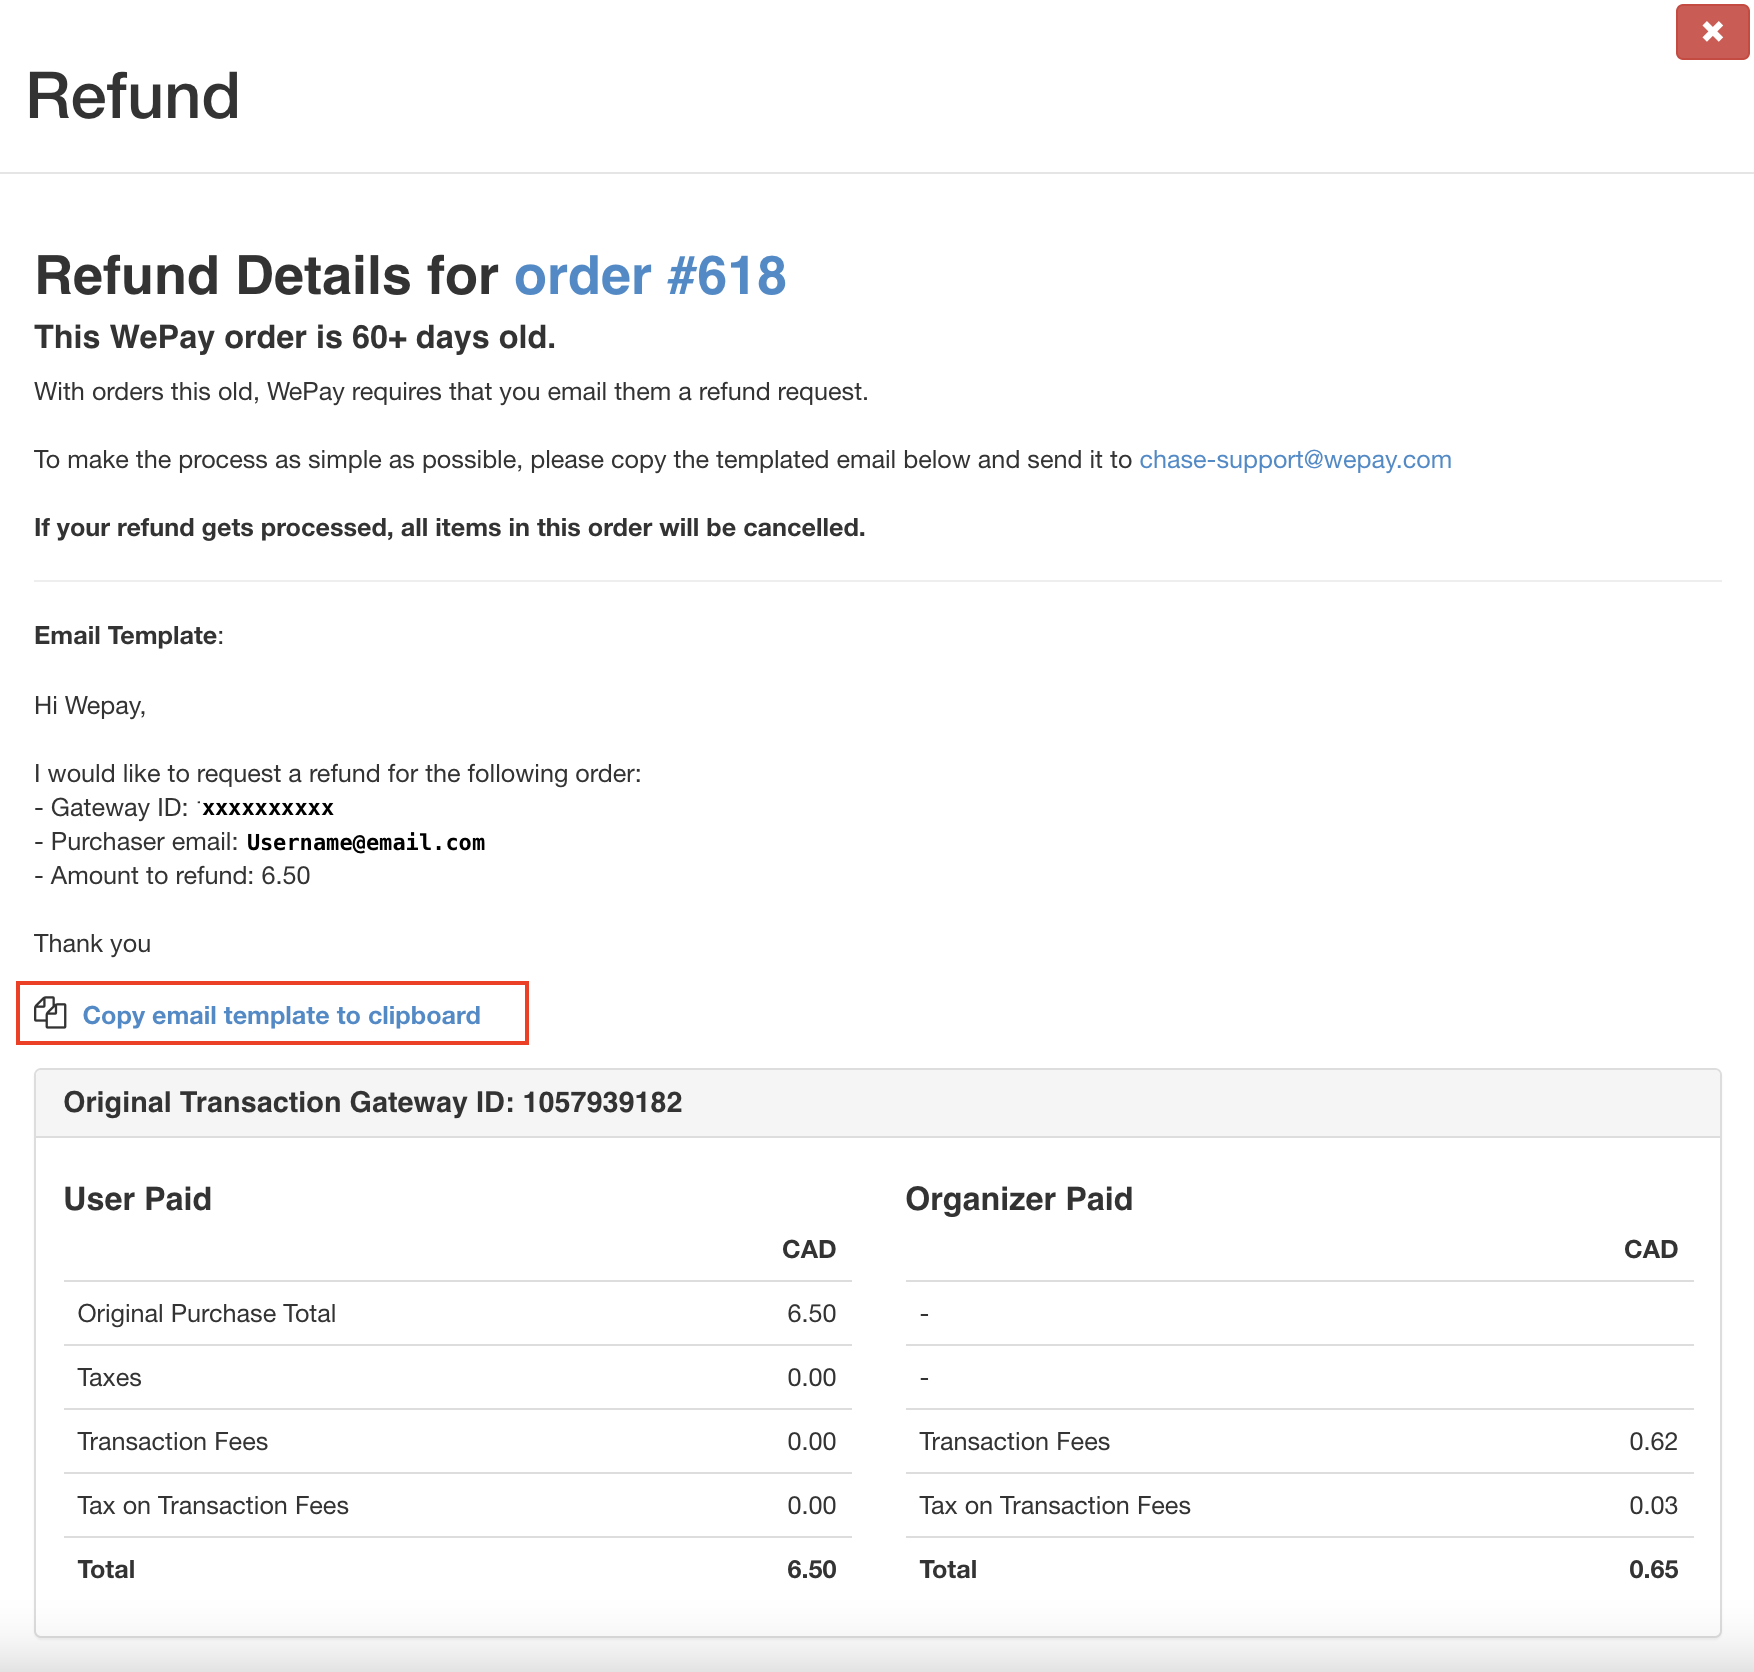Image resolution: width=1754 pixels, height=1672 pixels.
Task: Open order #618 details
Action: coord(649,277)
